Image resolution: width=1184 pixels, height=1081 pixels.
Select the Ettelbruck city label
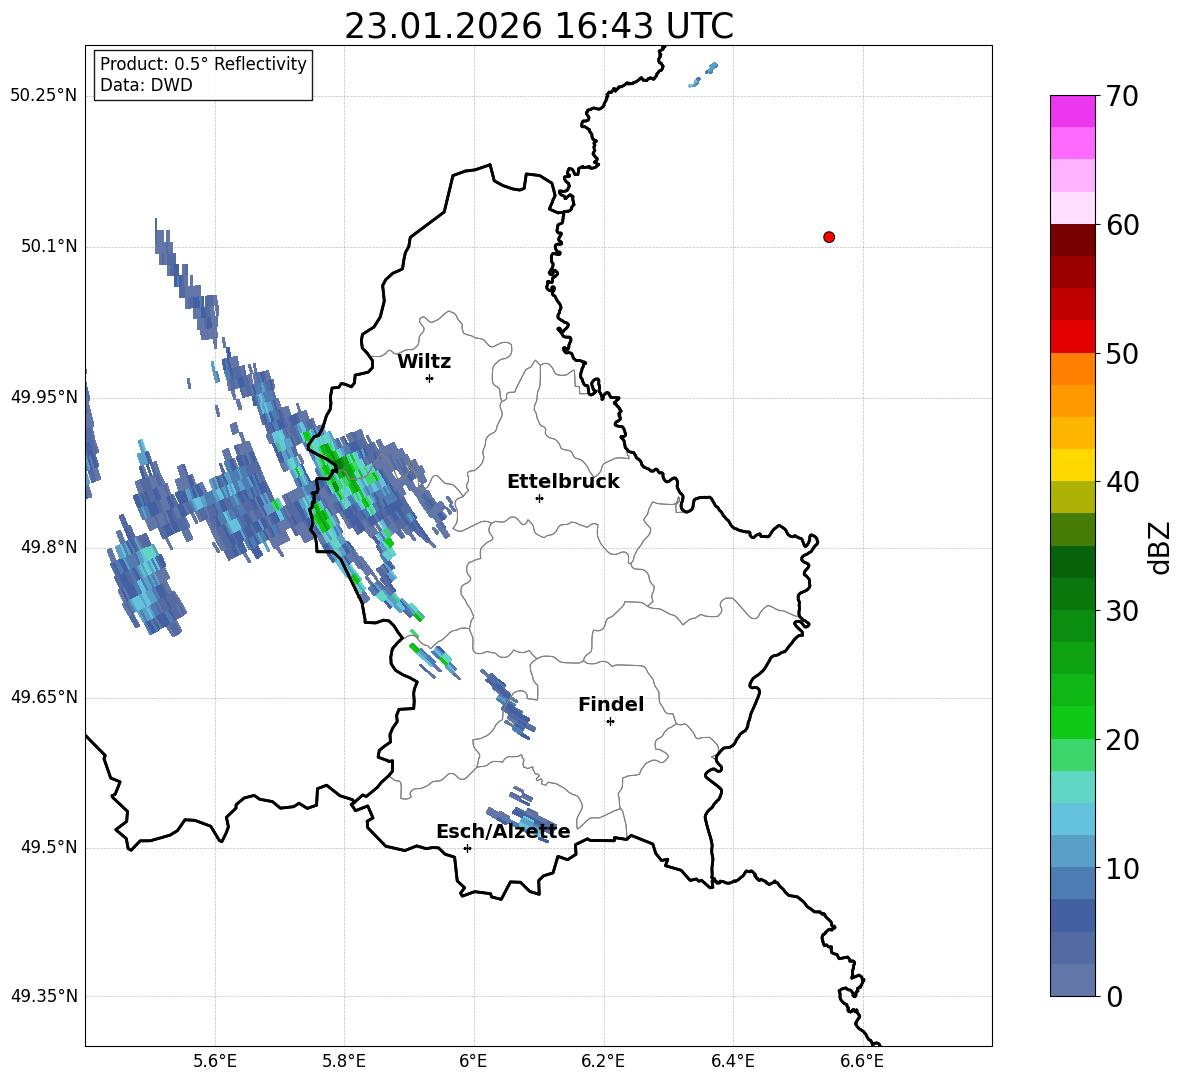click(563, 482)
